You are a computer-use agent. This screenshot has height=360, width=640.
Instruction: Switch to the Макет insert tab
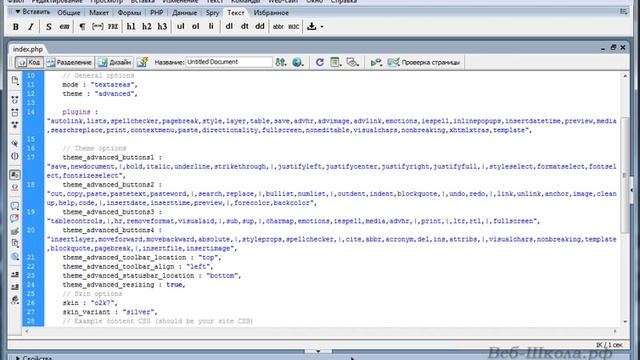point(99,13)
